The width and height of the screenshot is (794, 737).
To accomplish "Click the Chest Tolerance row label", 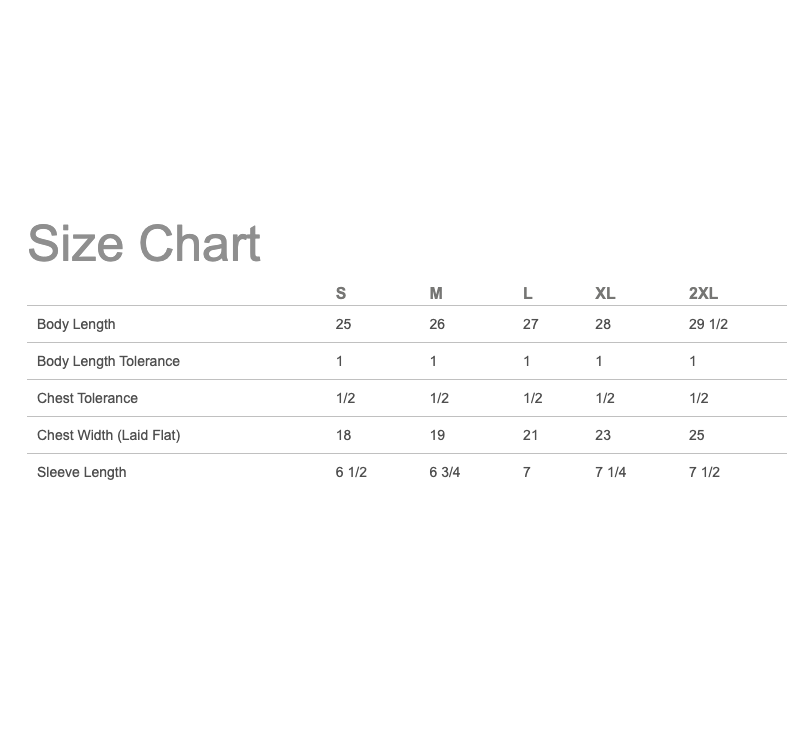I will click(x=87, y=398).
